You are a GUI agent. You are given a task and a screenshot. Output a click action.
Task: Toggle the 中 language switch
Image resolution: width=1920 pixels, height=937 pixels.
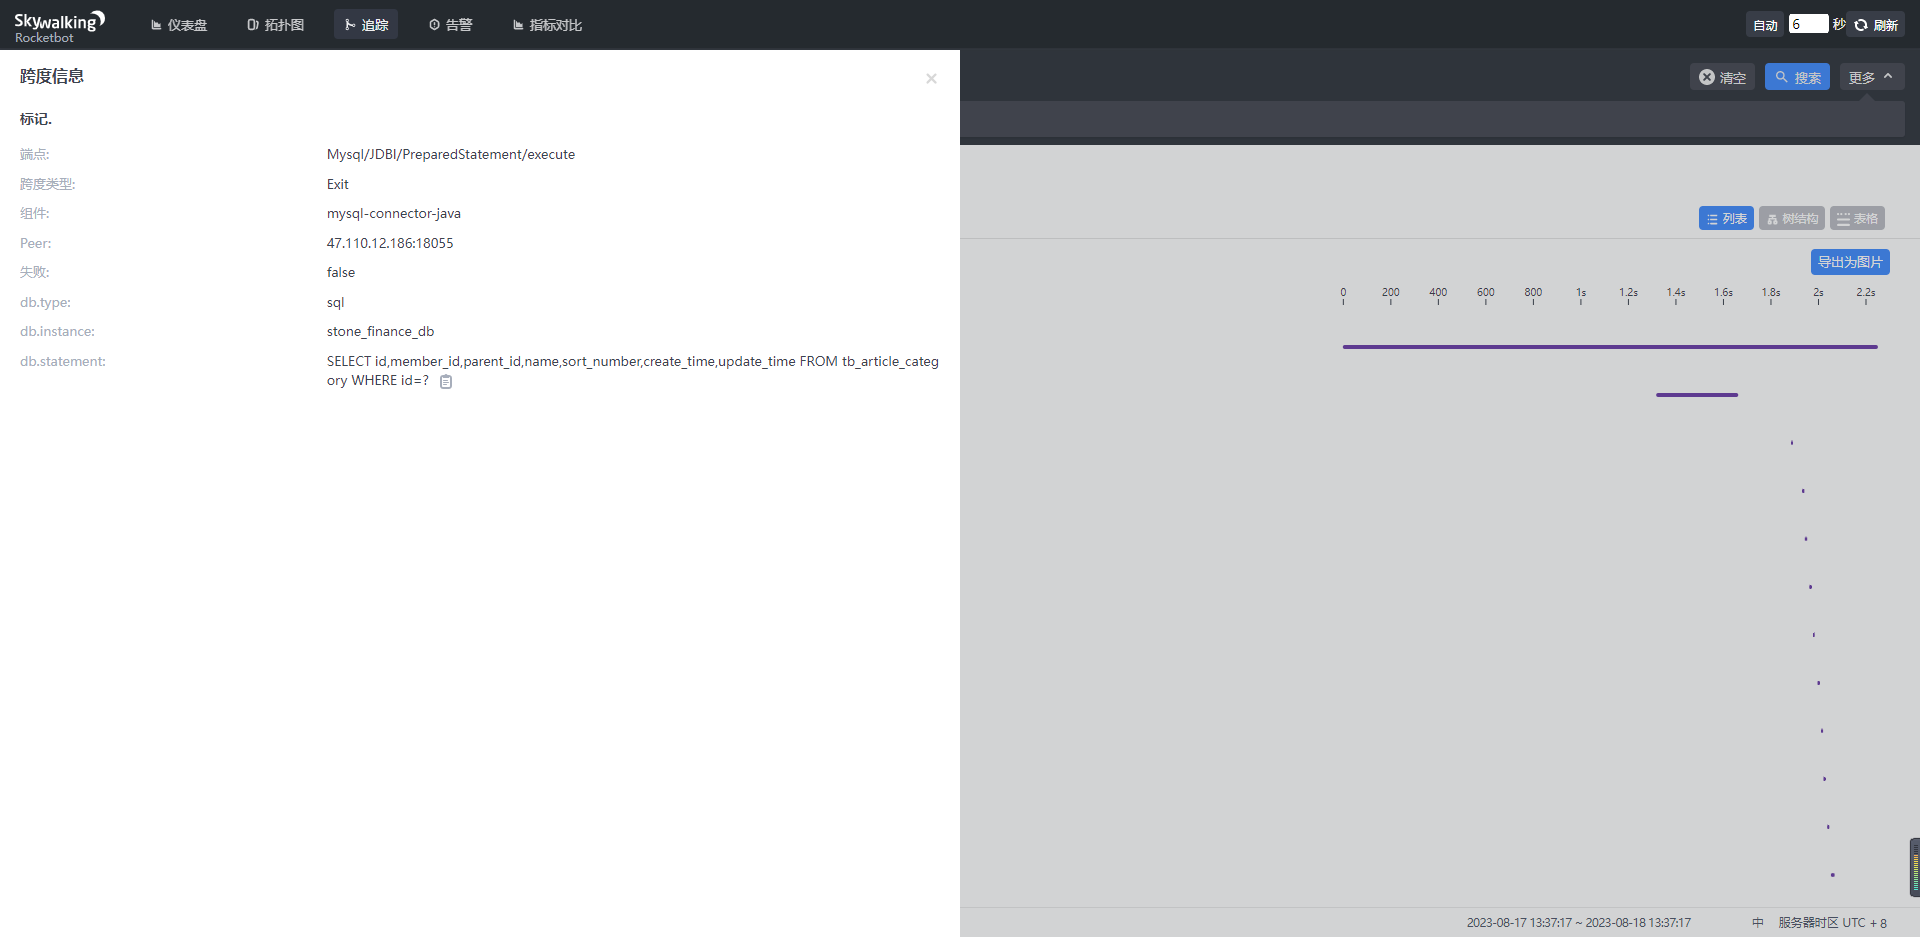coord(1758,923)
